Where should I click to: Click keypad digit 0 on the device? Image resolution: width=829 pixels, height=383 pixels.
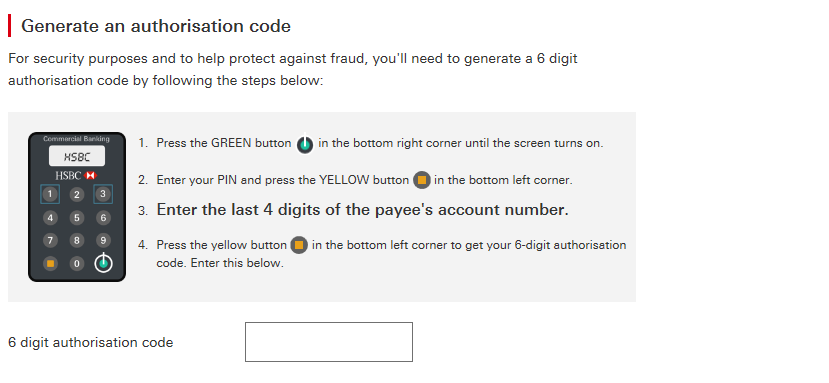click(77, 263)
